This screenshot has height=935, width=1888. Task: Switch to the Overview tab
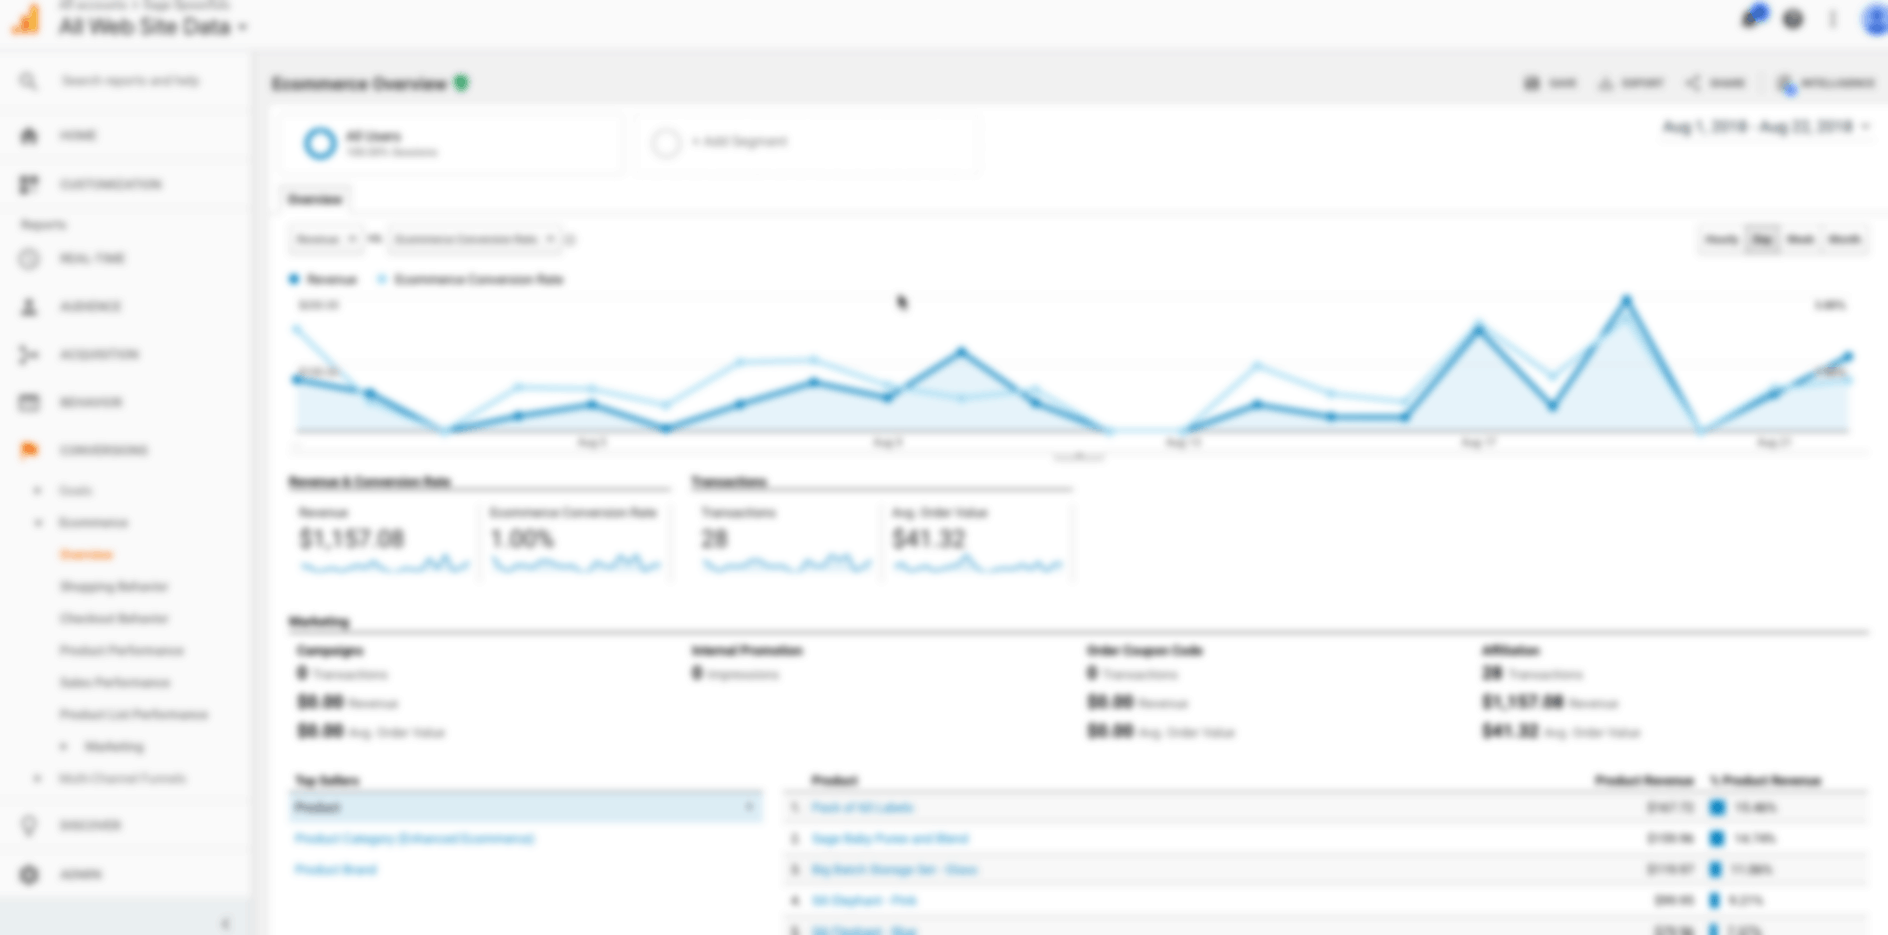tap(314, 199)
